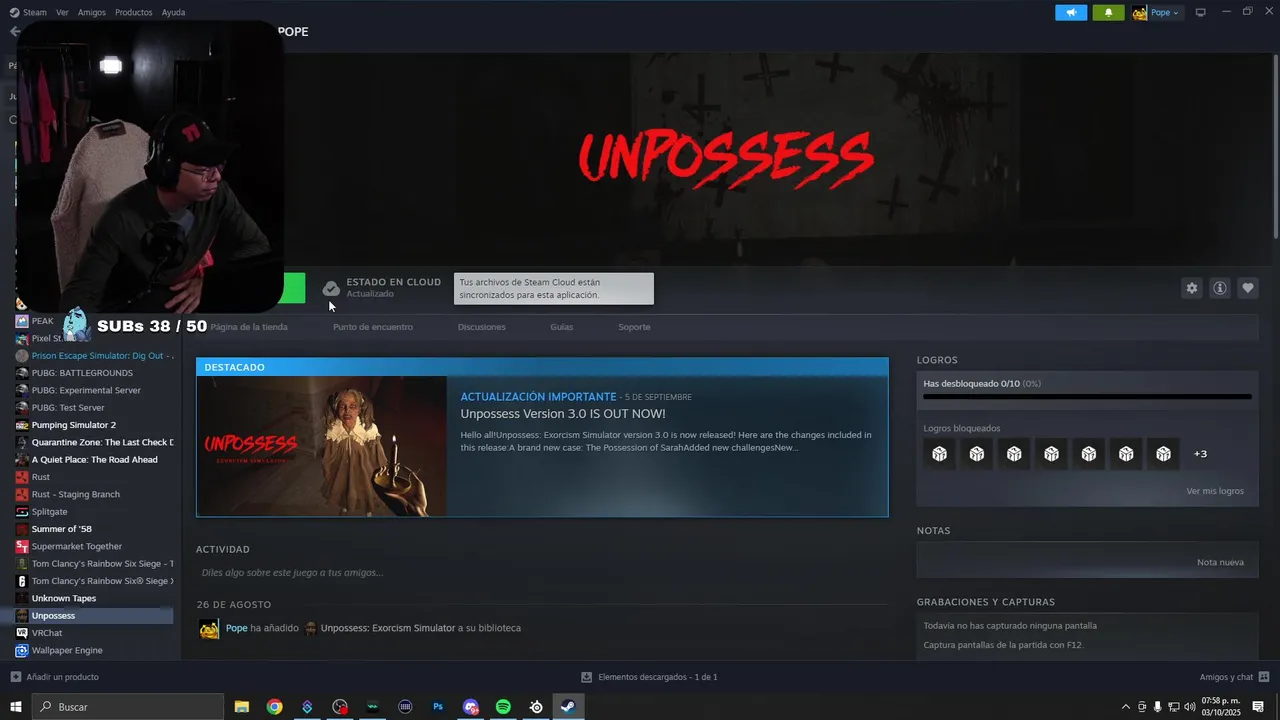Screen dimensions: 1280x720
Task: Open the +3 more achievements link
Action: click(x=1200, y=454)
